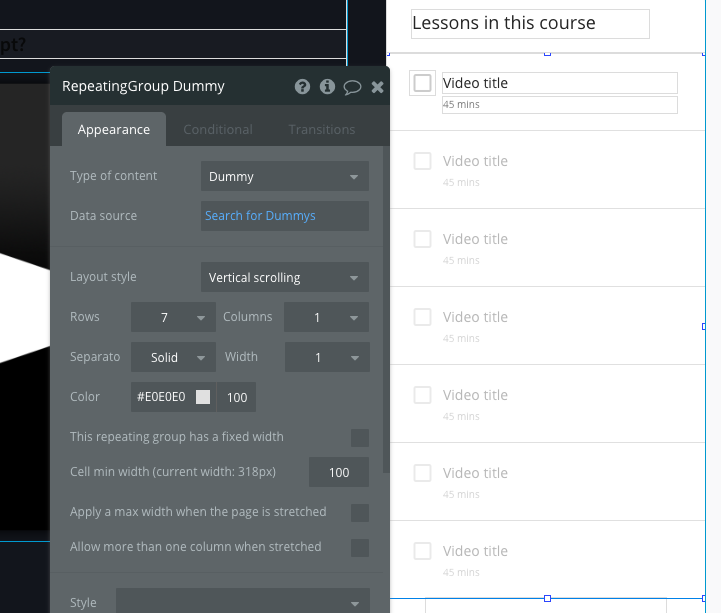Image resolution: width=721 pixels, height=613 pixels.
Task: Switch to the Conditional tab
Action: click(x=218, y=129)
